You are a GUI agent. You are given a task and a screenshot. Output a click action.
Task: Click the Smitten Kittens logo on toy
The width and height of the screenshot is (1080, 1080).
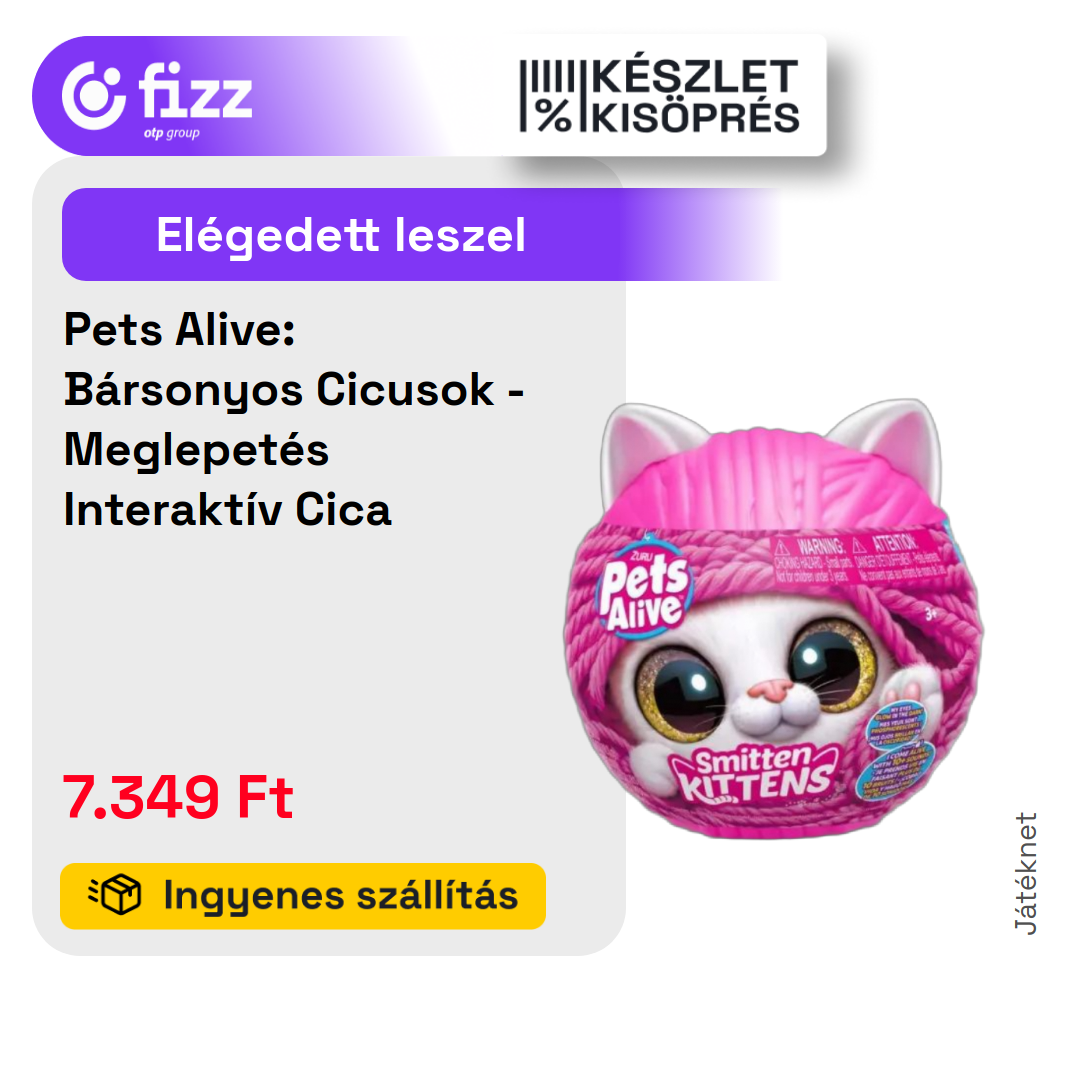(756, 774)
